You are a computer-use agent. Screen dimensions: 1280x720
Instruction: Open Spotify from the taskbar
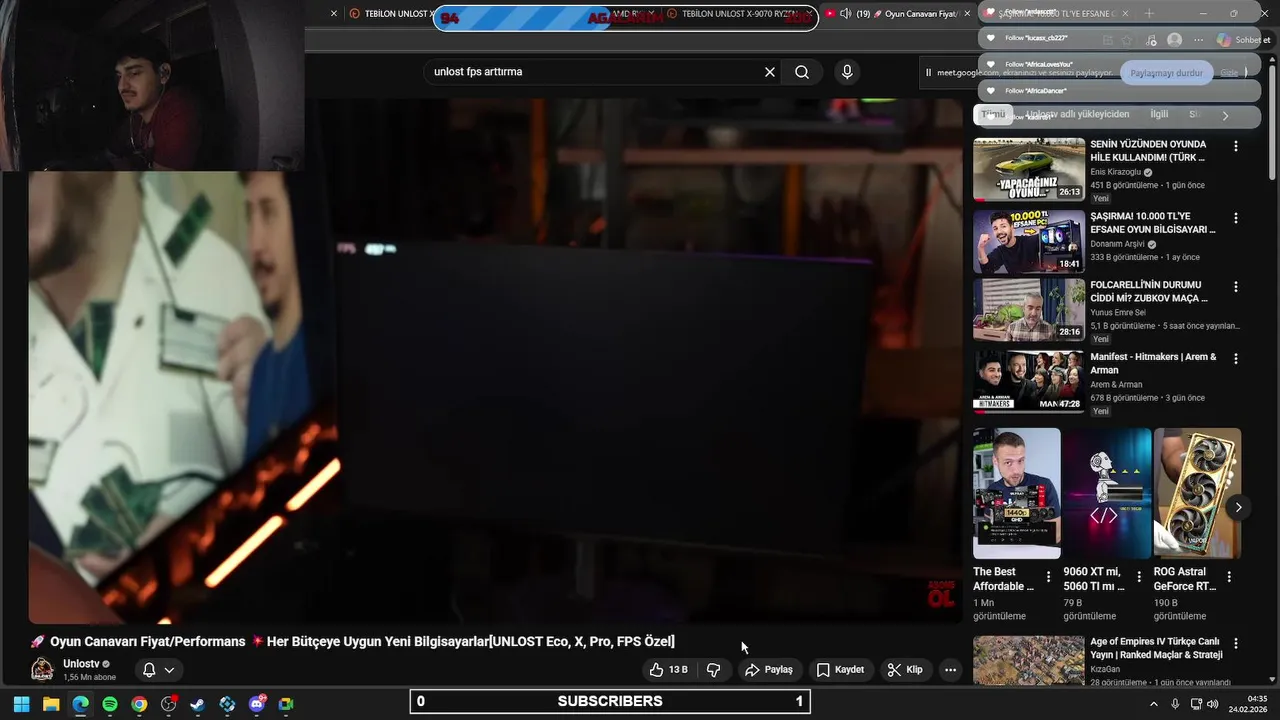tap(110, 704)
